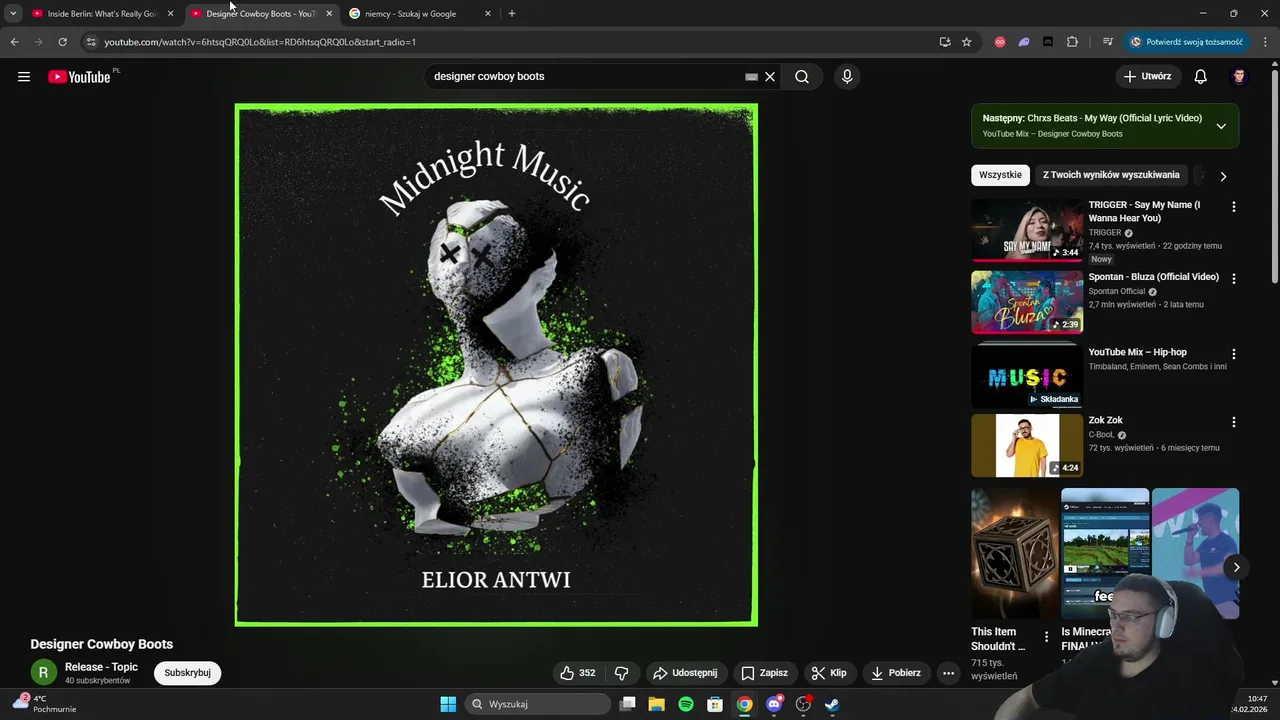Click the Subskrybuj button
1280x720 pixels.
point(187,673)
